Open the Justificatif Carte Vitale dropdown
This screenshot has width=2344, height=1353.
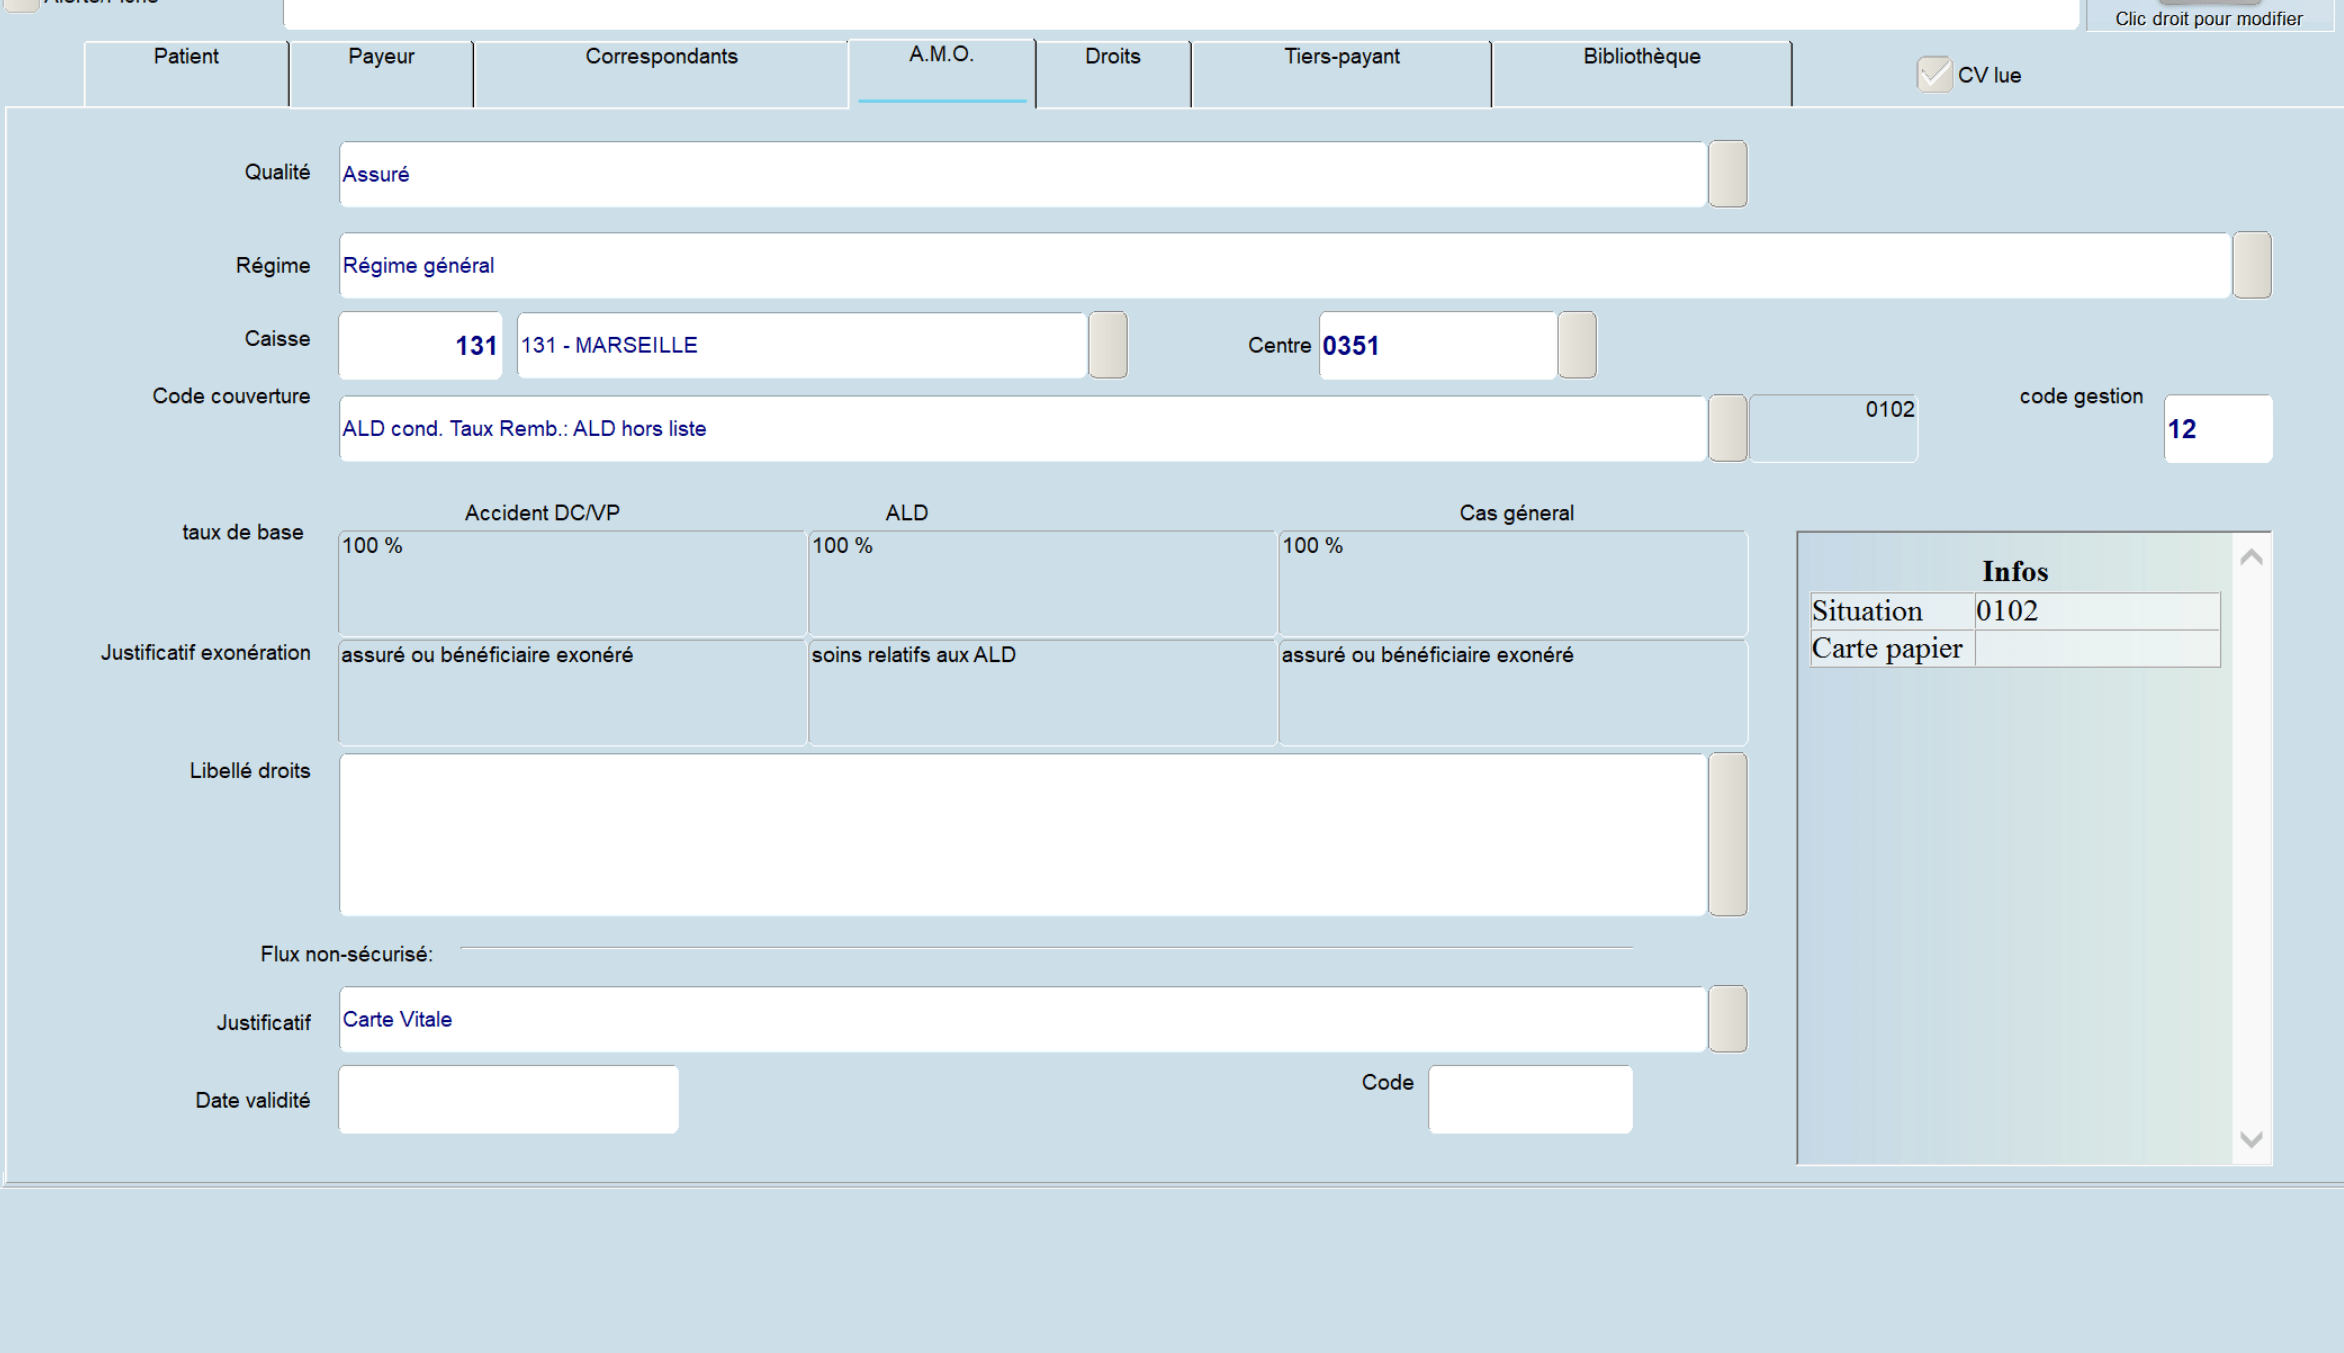1727,1019
